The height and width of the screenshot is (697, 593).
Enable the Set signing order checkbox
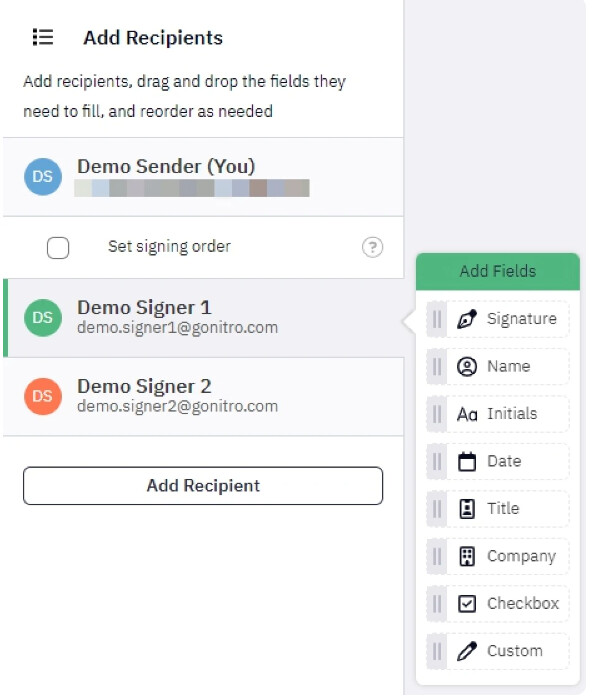point(58,248)
